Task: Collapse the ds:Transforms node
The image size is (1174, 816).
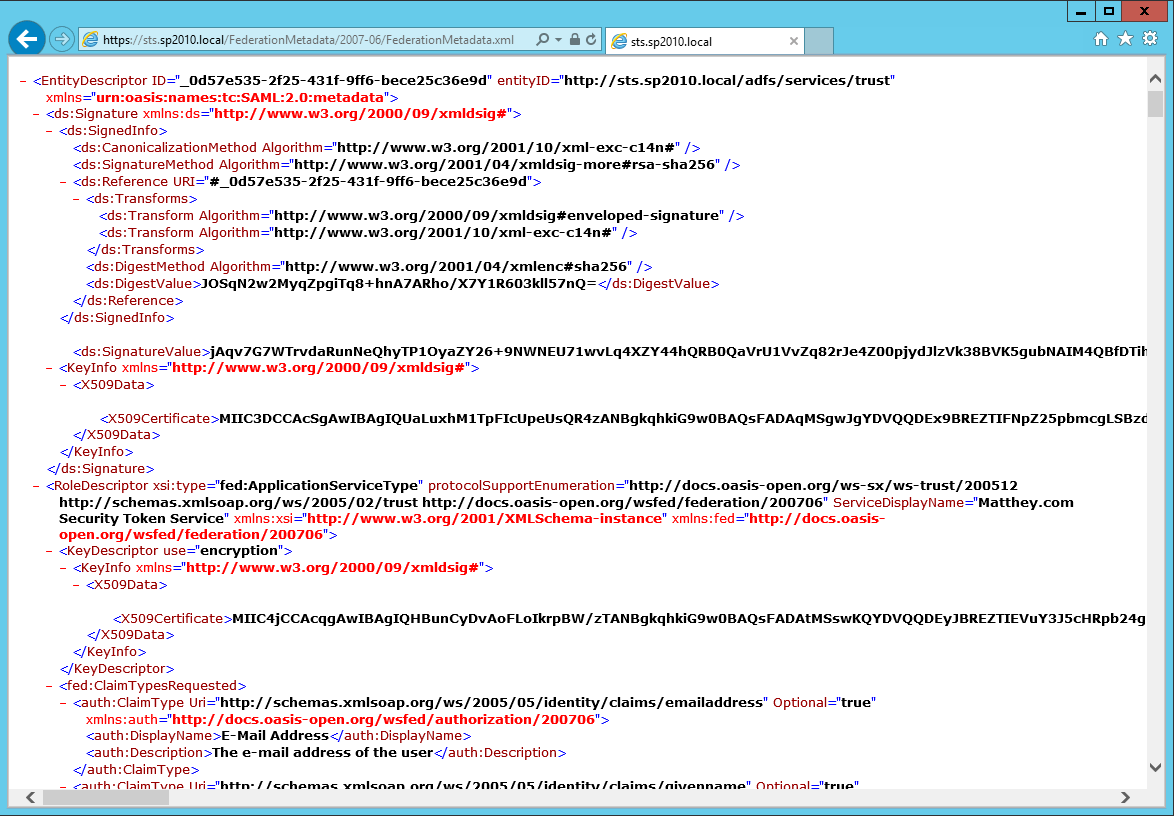Action: click(76, 198)
